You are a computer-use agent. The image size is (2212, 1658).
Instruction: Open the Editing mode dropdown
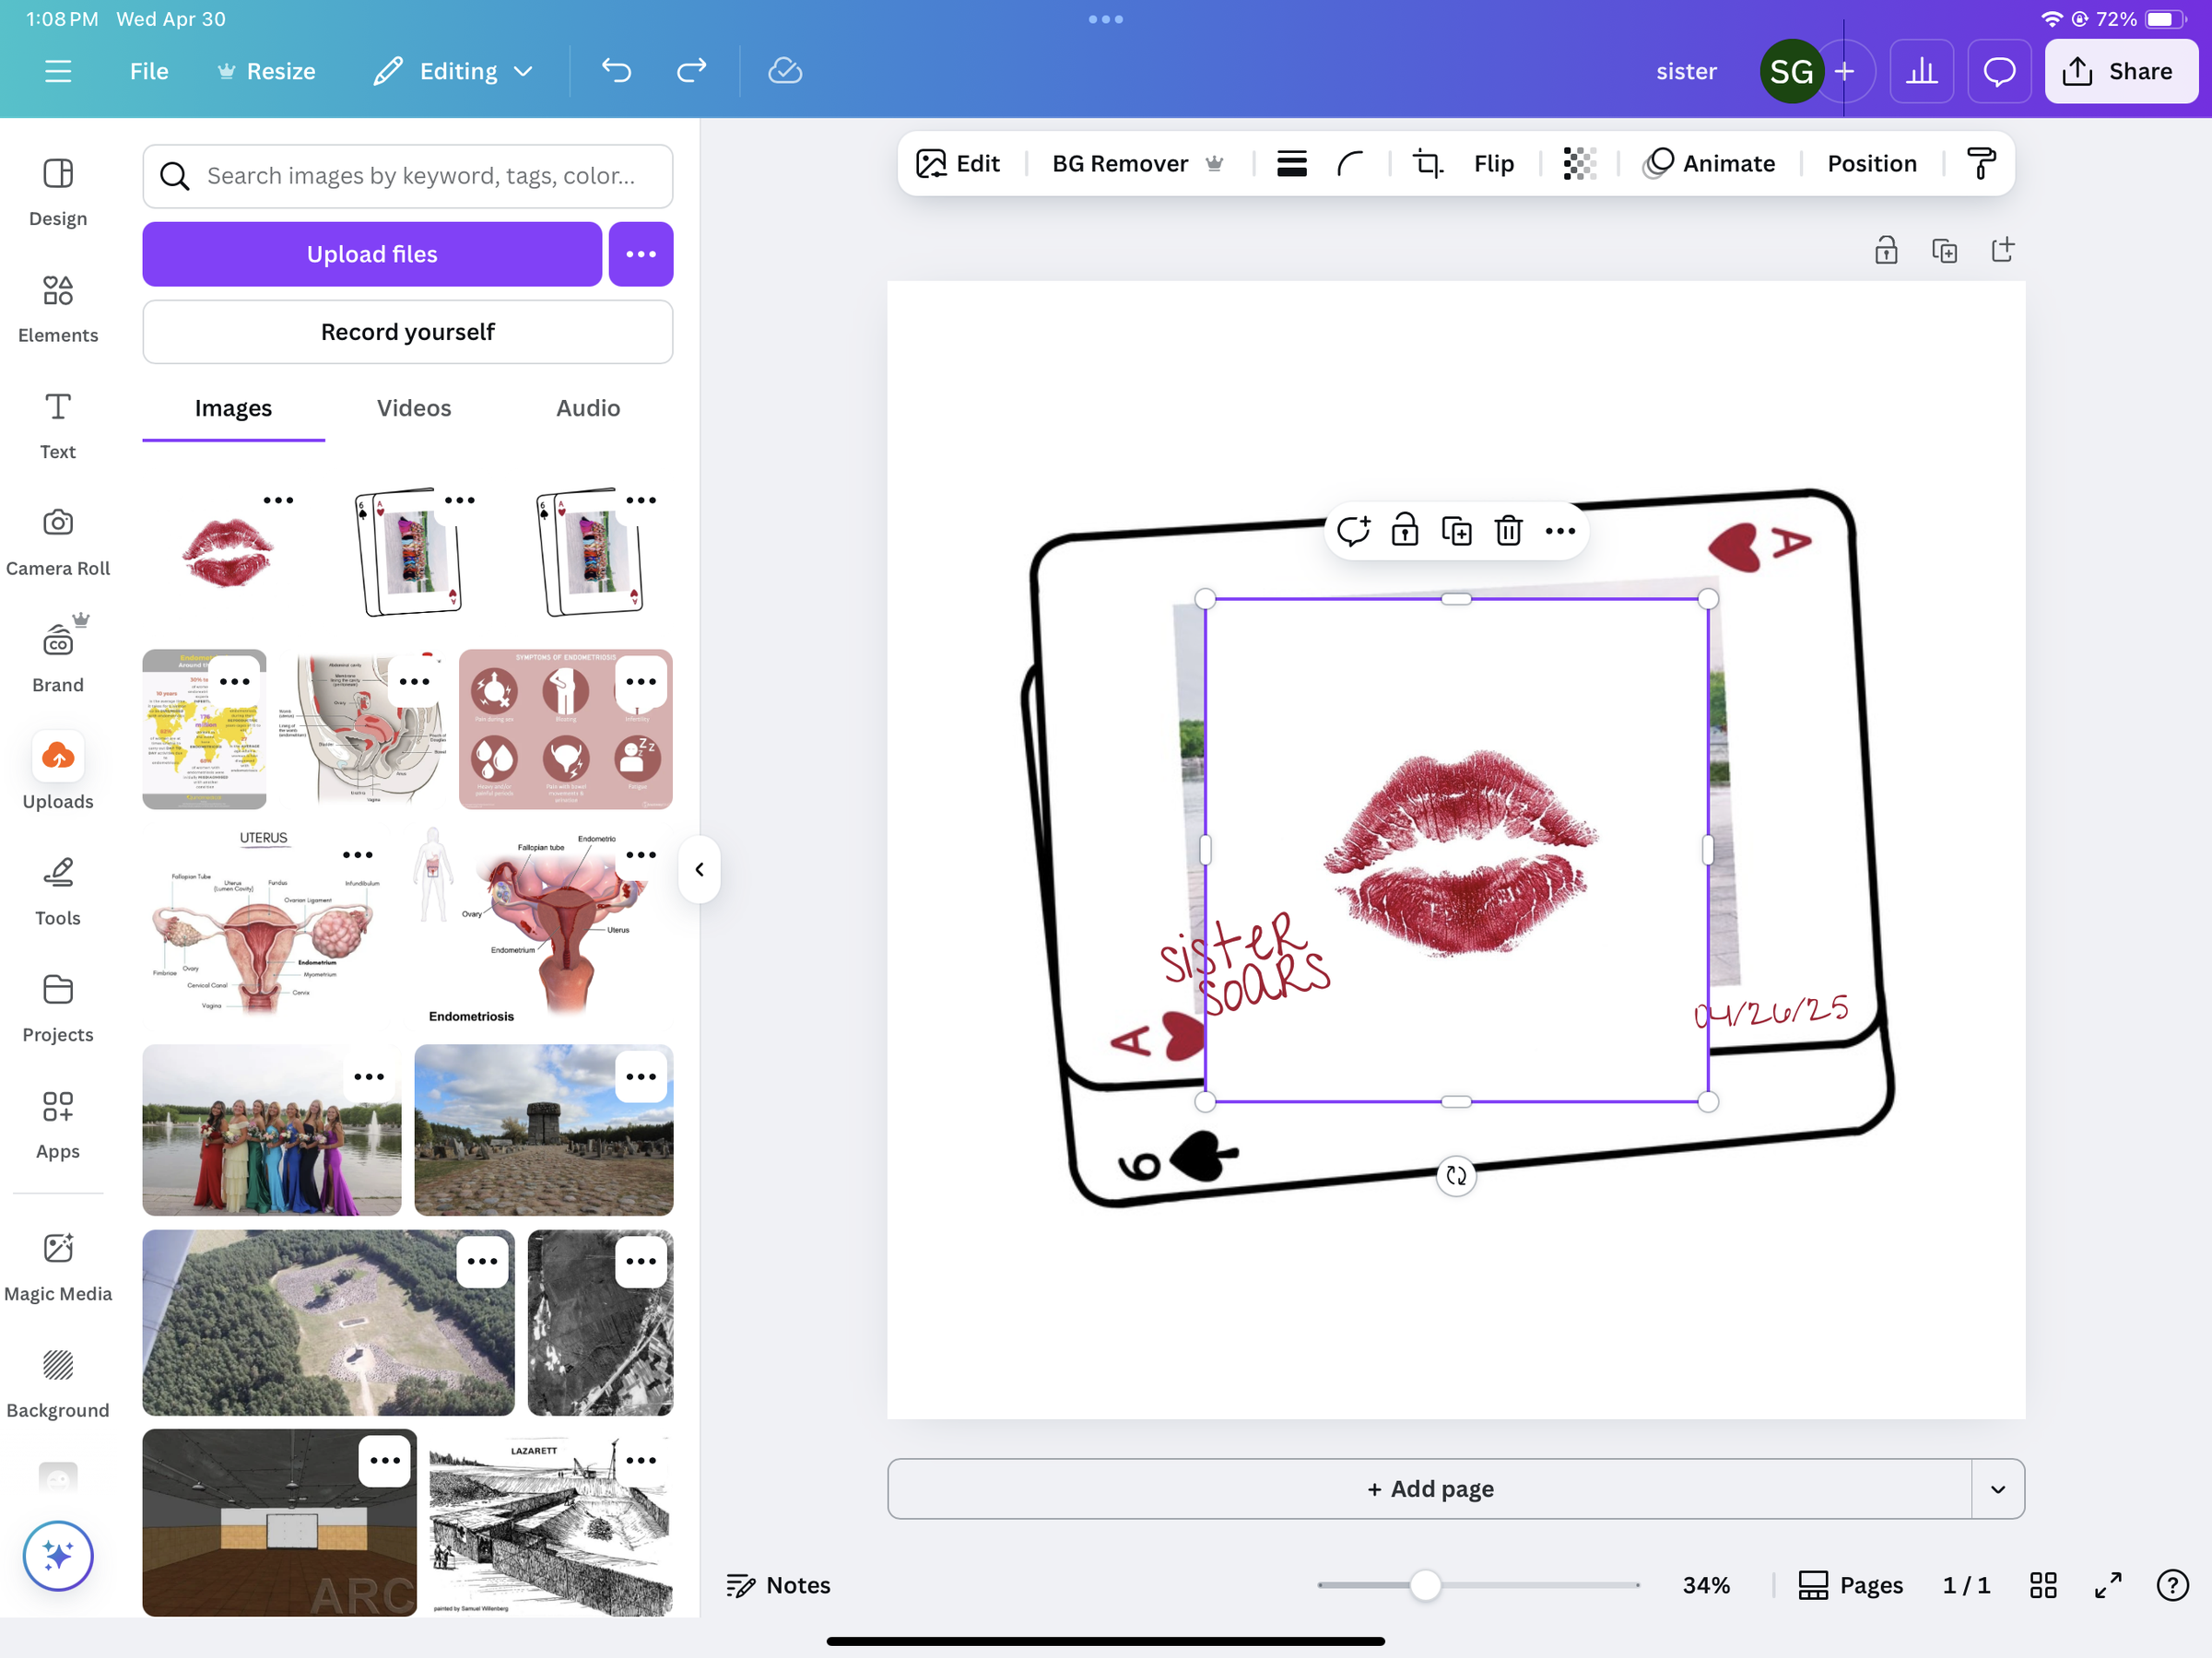click(x=454, y=71)
